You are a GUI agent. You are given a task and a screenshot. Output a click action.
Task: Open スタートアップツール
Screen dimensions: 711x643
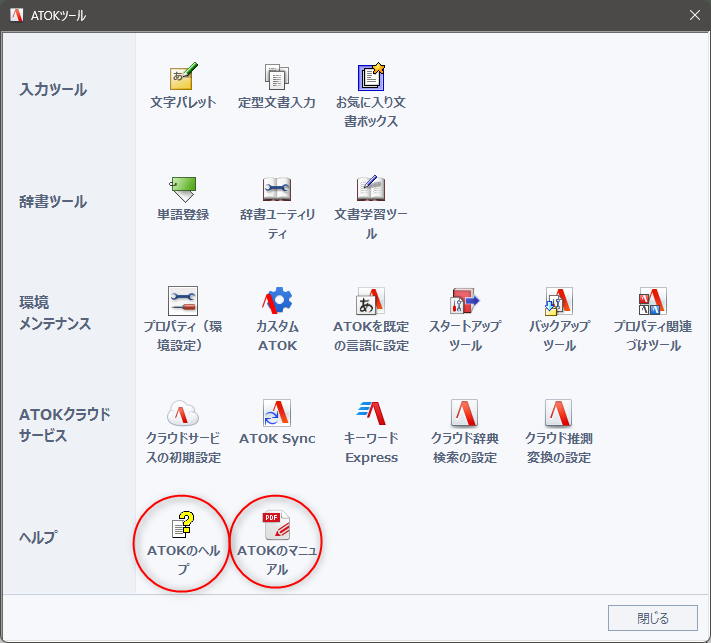465,320
